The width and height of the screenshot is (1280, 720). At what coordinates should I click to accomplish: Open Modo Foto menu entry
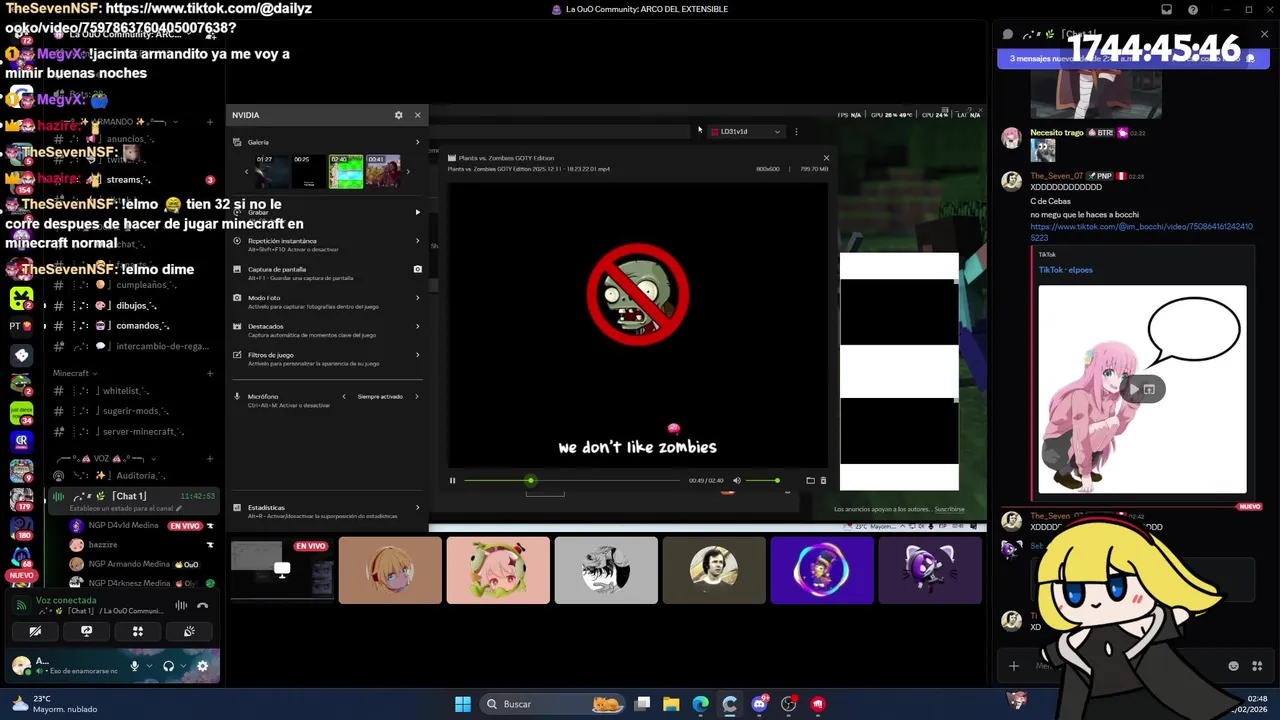click(x=327, y=302)
